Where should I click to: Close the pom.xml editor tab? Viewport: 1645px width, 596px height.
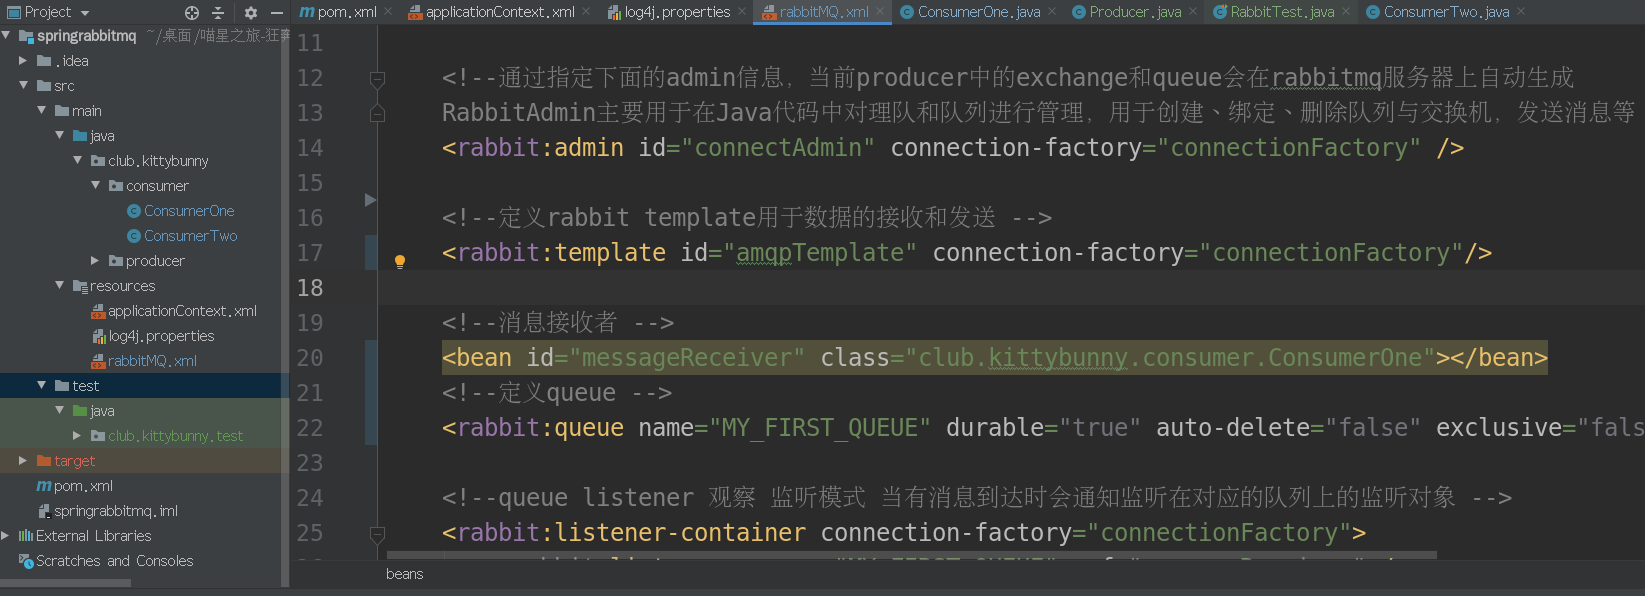click(387, 12)
